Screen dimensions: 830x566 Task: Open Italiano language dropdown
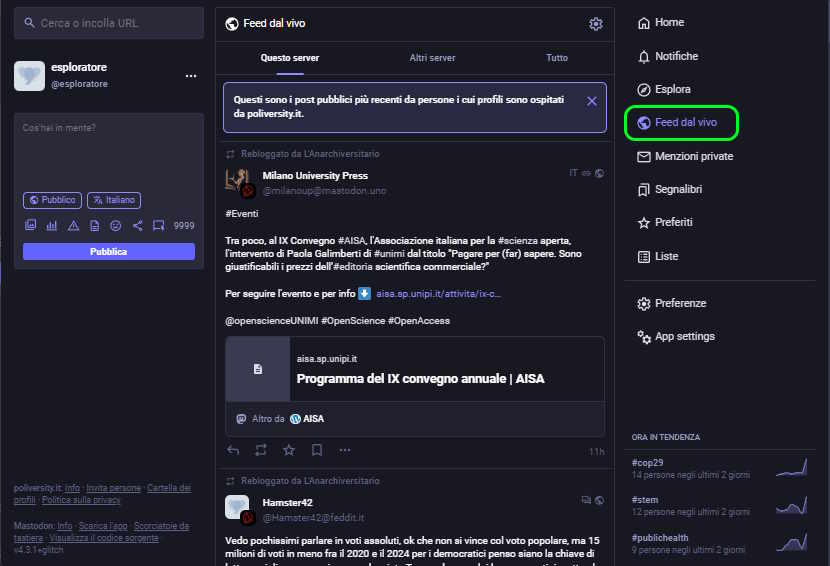pyautogui.click(x=114, y=200)
